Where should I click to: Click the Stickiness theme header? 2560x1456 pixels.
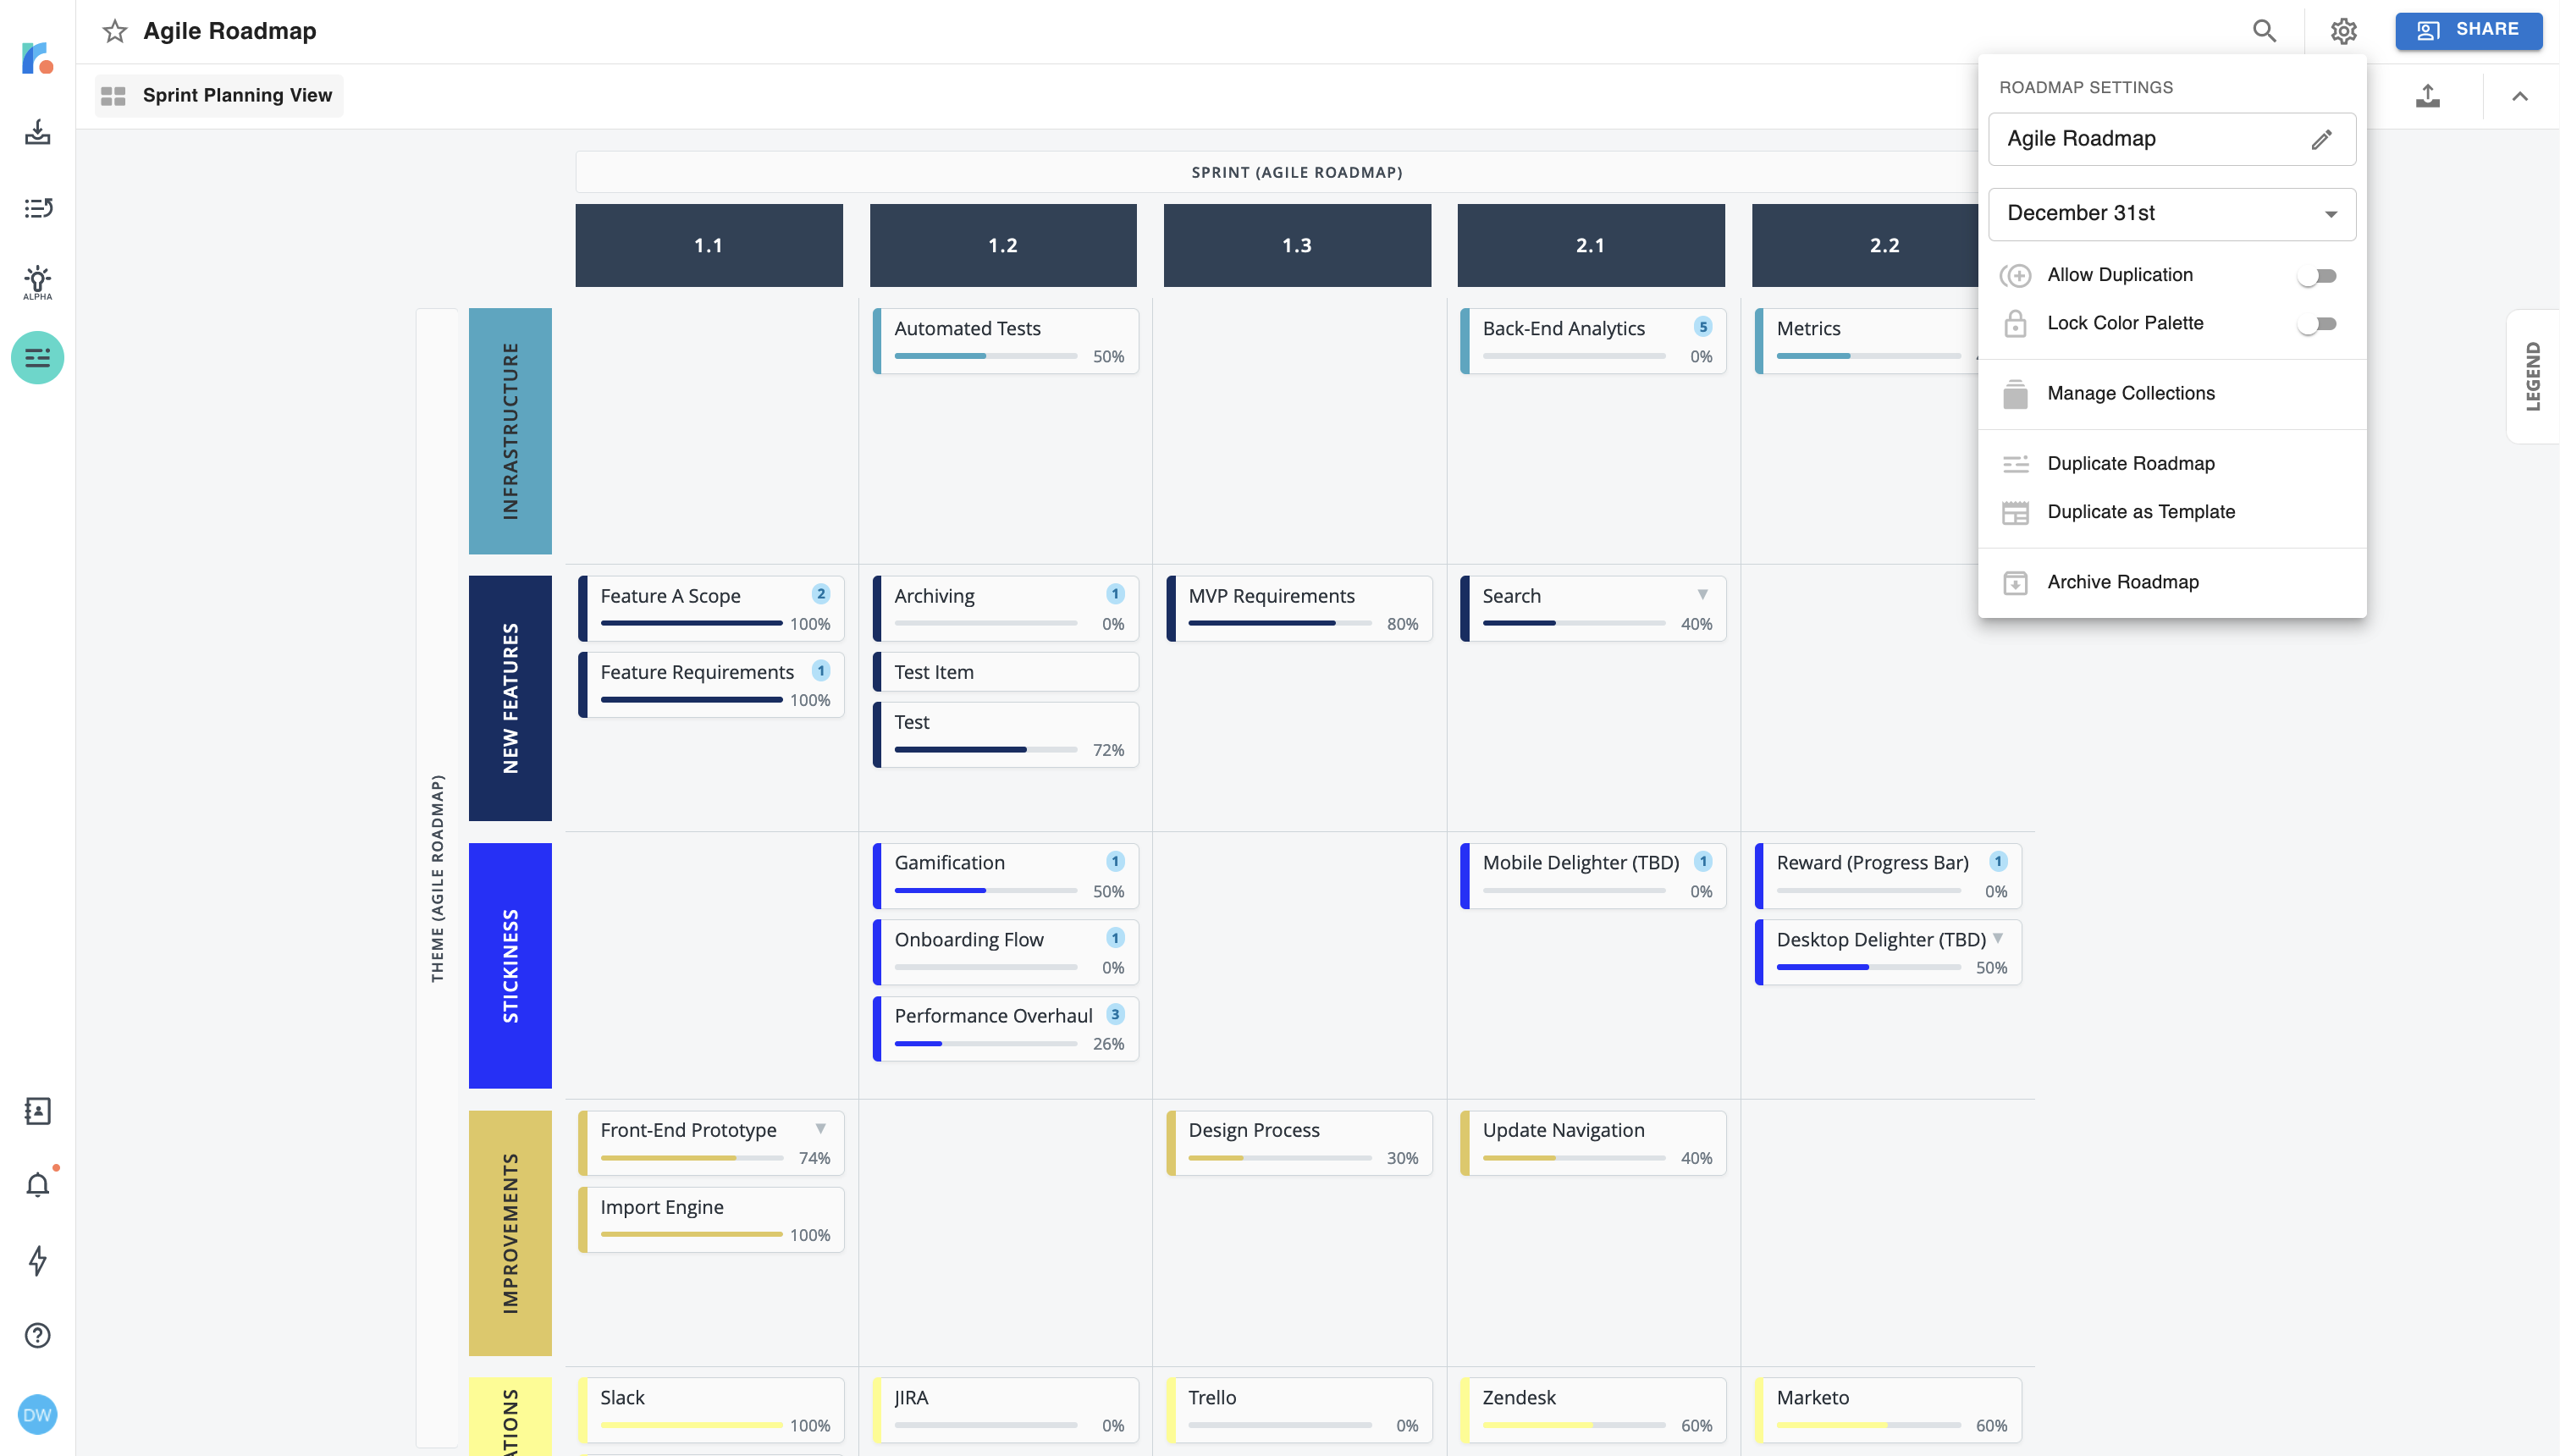pyautogui.click(x=510, y=965)
